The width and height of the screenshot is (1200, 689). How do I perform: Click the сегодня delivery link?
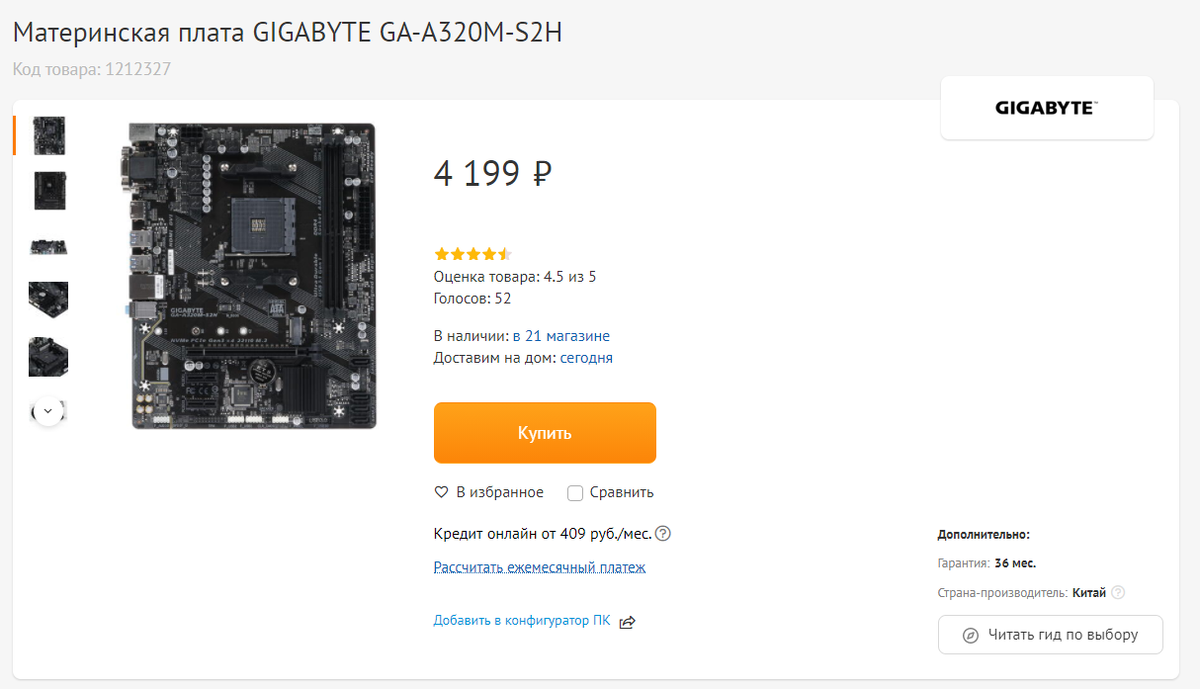586,358
